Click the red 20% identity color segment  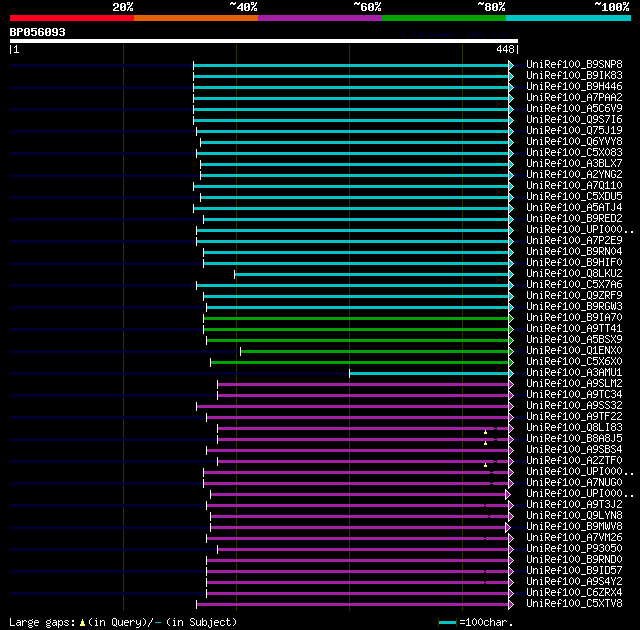tap(72, 18)
